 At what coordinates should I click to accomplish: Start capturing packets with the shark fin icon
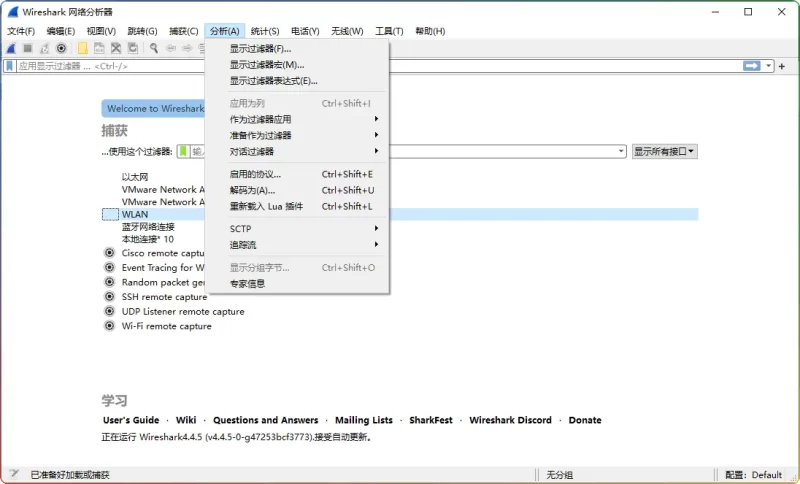coord(11,48)
